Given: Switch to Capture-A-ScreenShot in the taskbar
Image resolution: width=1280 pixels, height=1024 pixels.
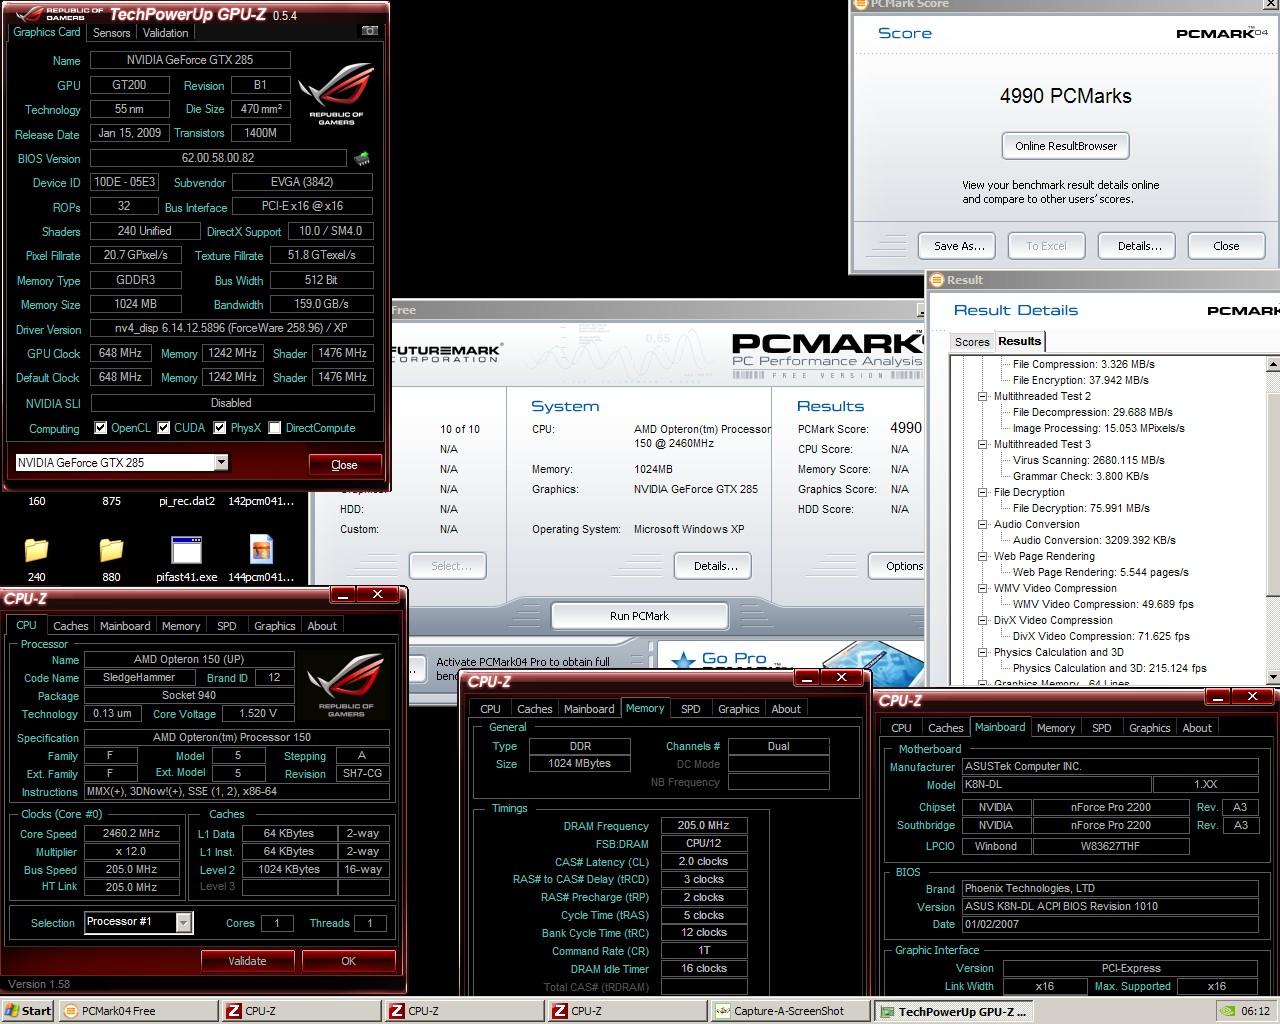Looking at the screenshot, I should 790,1011.
